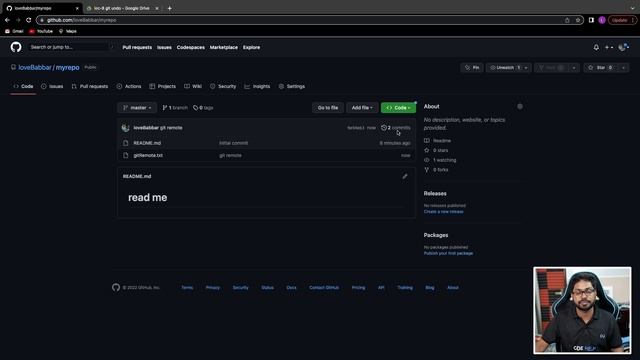The image size is (640, 360).
Task: Edit the README with the pencil icon
Action: click(x=405, y=176)
